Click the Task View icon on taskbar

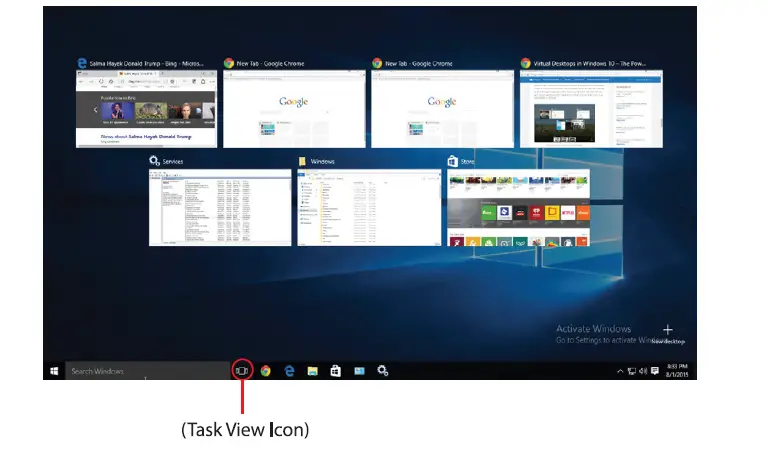click(242, 371)
